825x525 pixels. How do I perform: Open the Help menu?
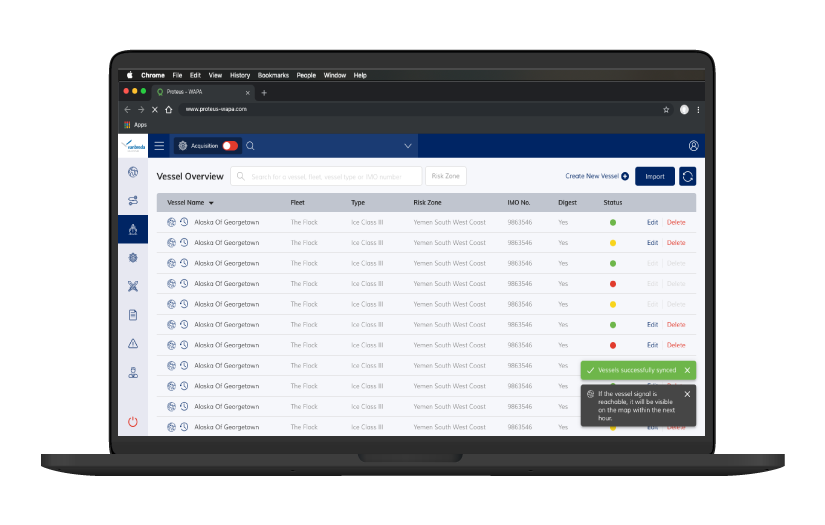tap(360, 75)
